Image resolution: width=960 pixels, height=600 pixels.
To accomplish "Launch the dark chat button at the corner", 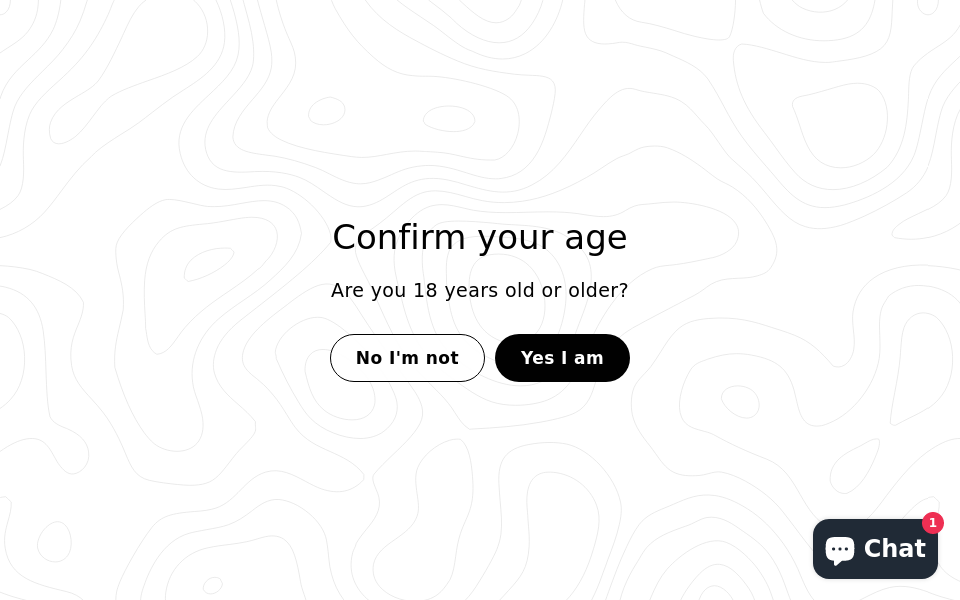I will 875,549.
